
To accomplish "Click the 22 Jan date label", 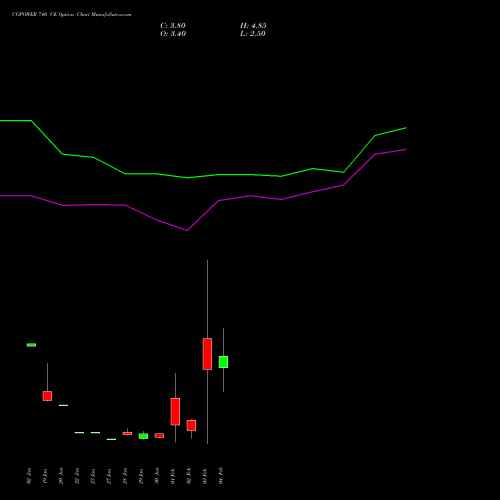I will (x=77, y=476).
